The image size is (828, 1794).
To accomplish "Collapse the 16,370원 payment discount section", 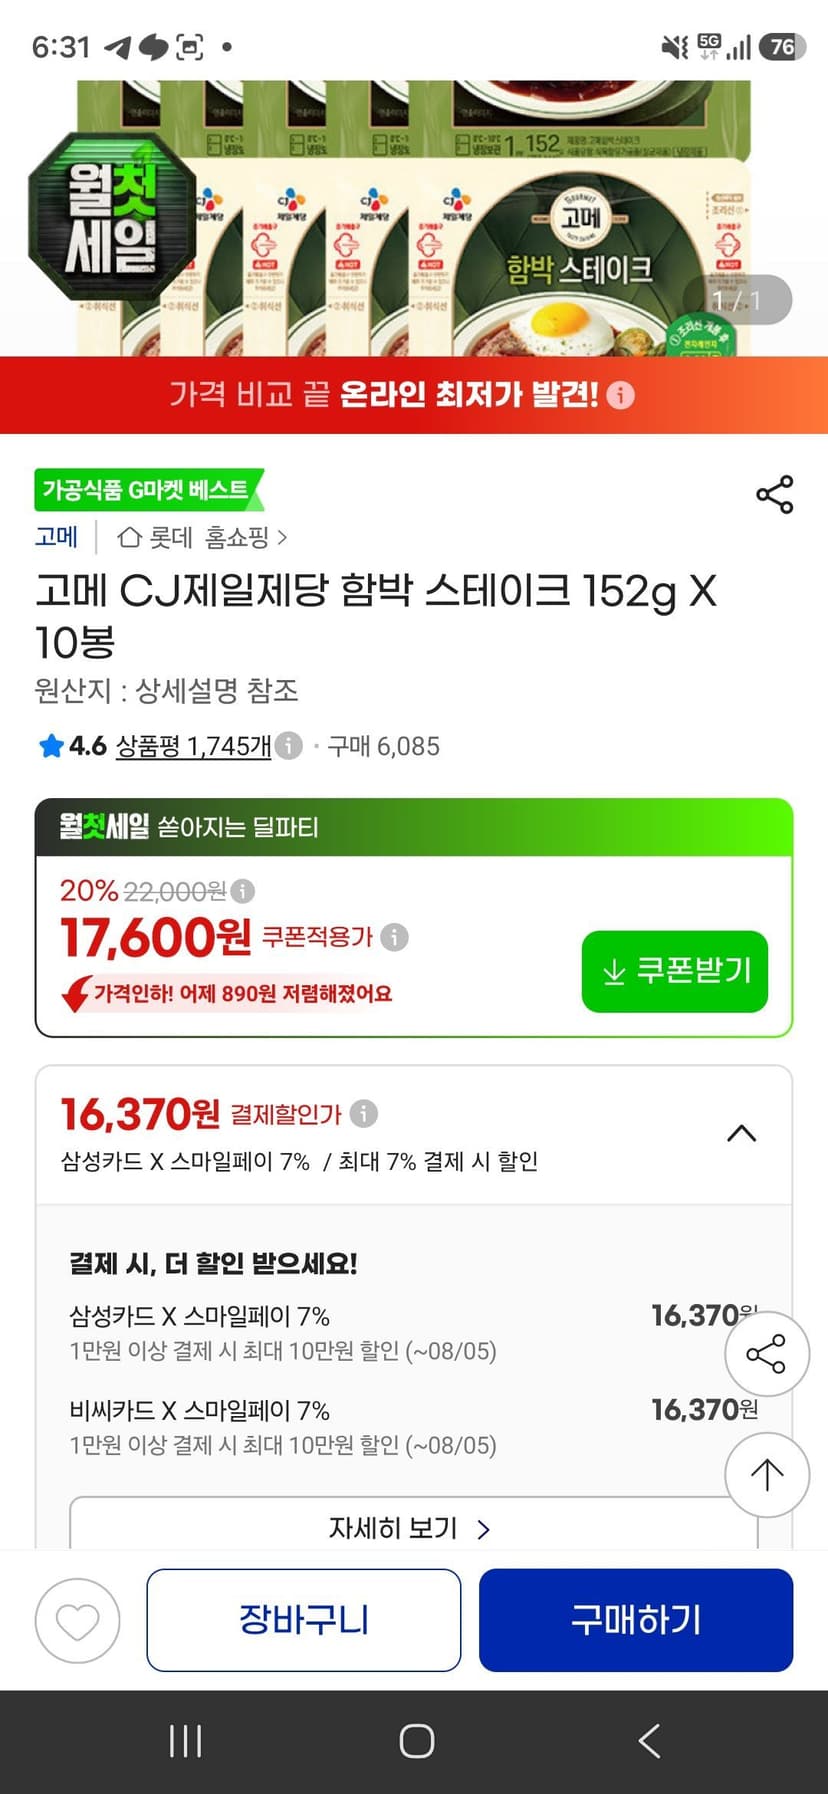I will click(741, 1134).
